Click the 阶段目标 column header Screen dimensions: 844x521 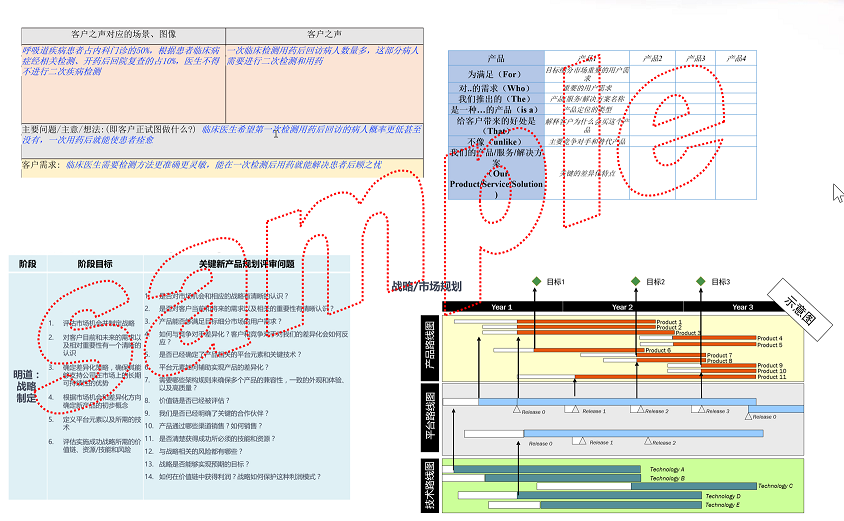pos(95,264)
